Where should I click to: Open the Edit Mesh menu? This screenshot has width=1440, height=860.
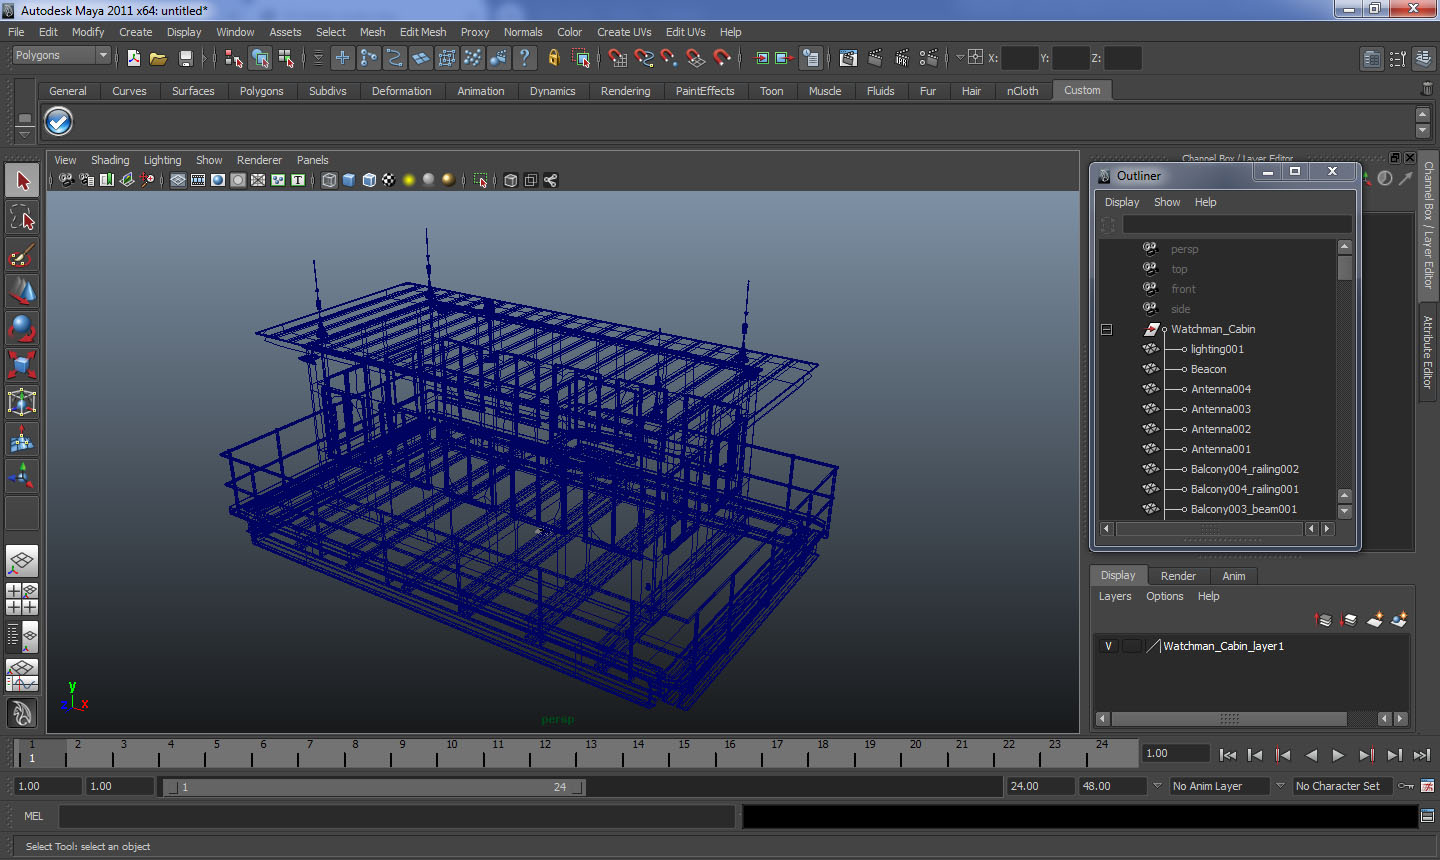(423, 32)
